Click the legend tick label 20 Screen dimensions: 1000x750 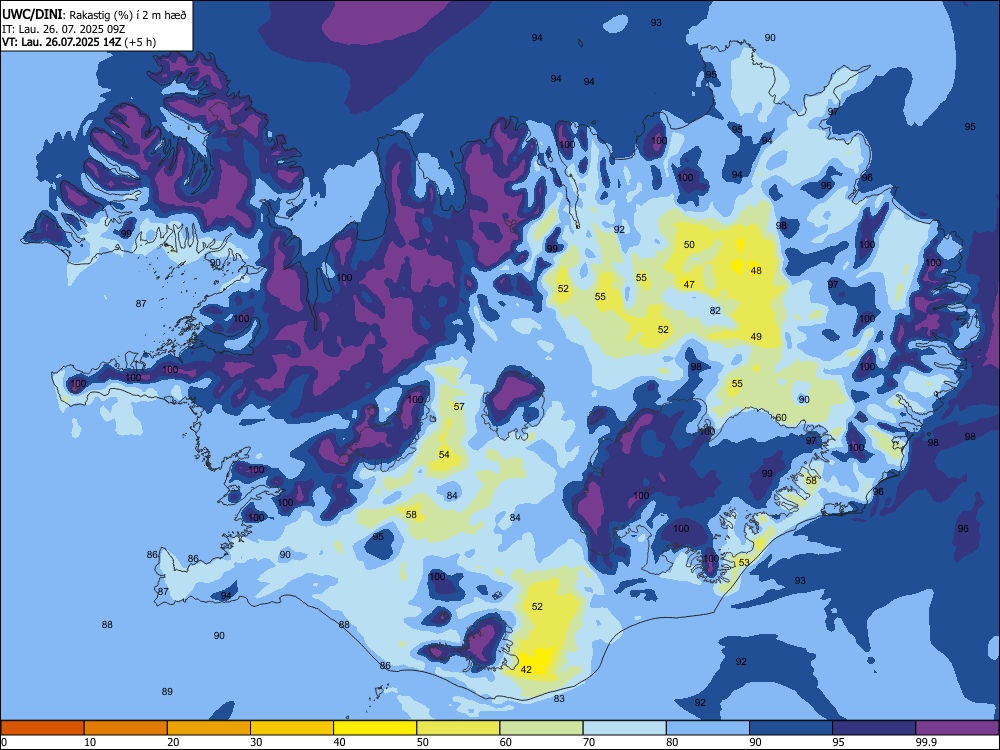(x=174, y=742)
